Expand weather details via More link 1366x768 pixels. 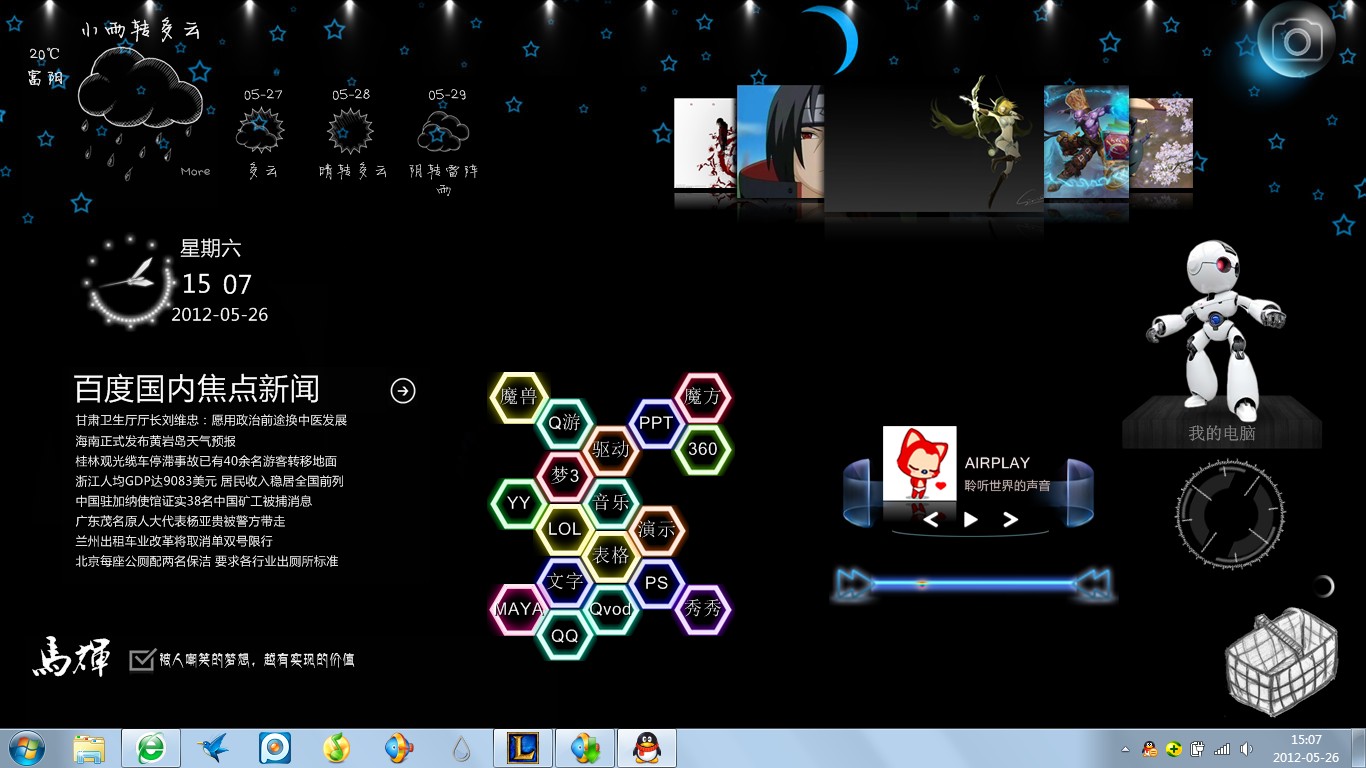[x=195, y=172]
